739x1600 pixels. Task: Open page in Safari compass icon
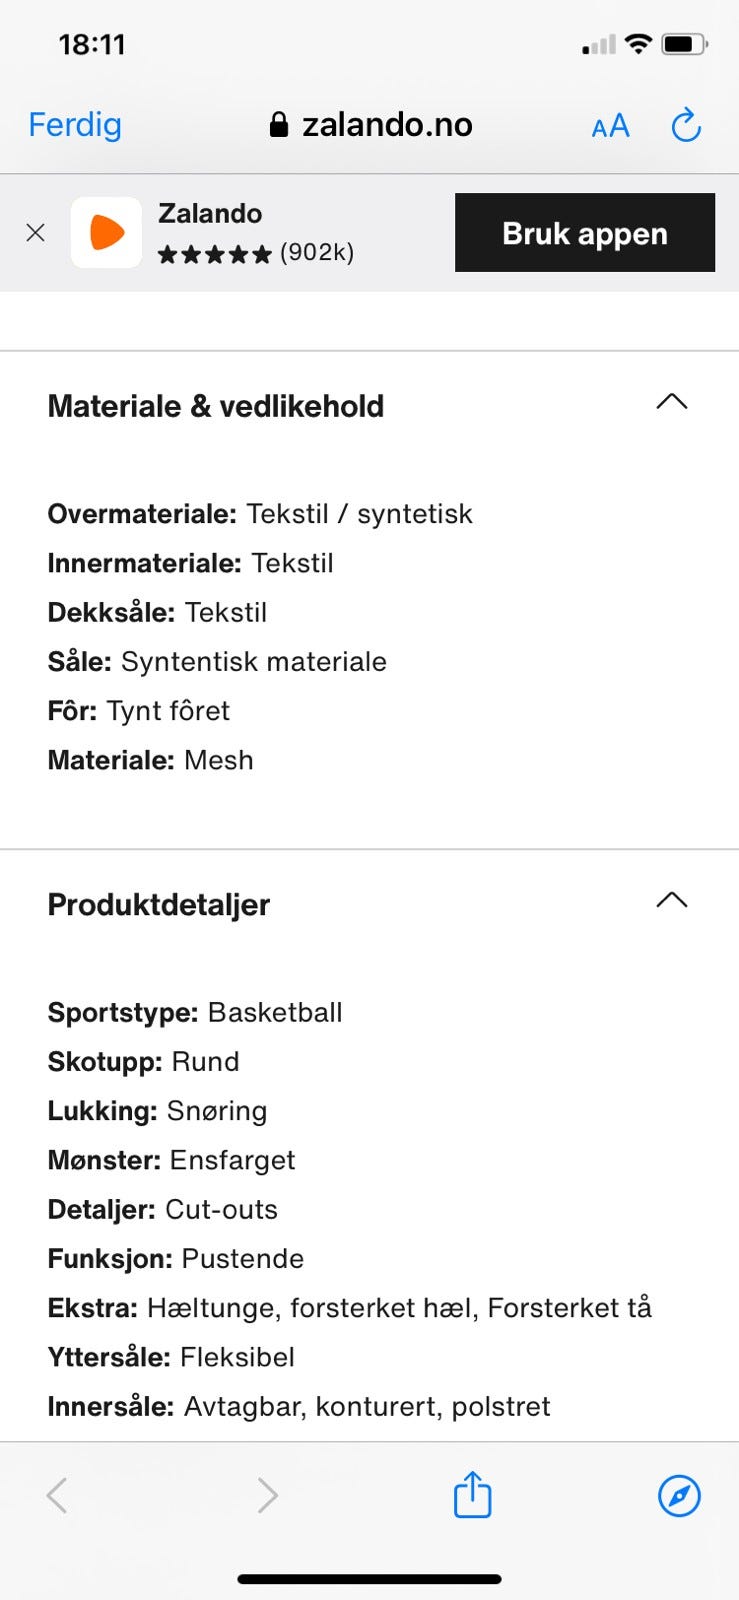click(x=679, y=1496)
